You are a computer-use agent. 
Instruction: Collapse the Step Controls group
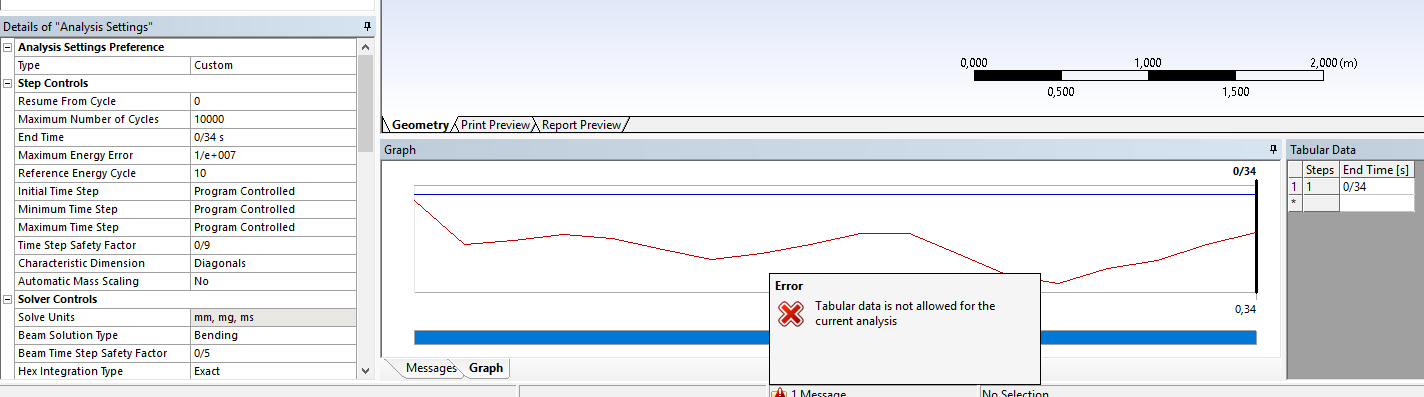(x=8, y=83)
